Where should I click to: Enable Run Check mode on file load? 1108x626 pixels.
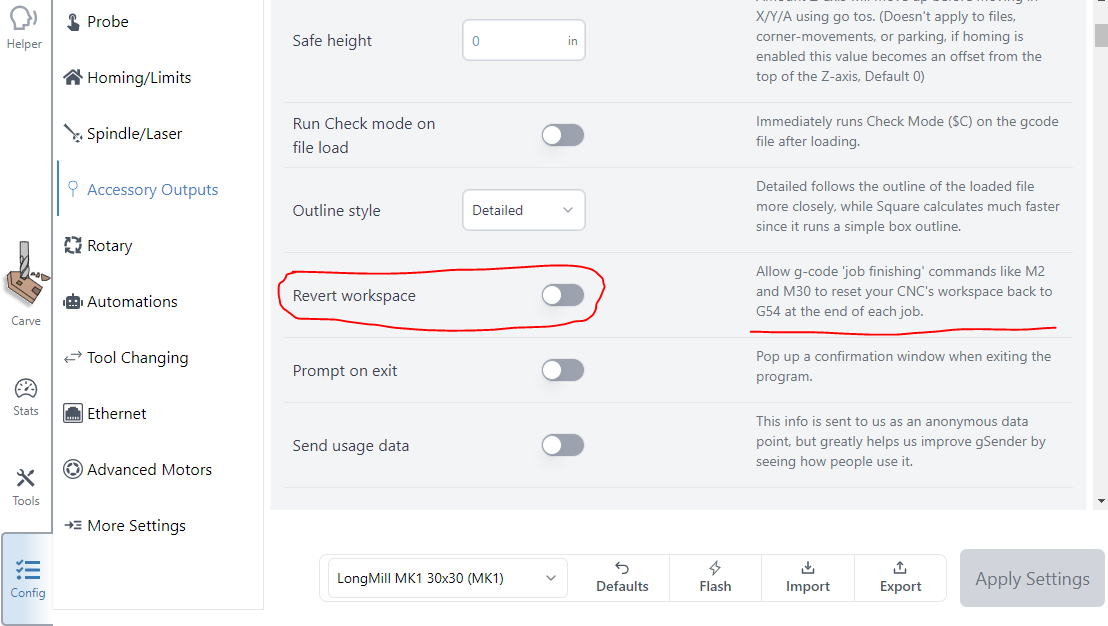[563, 135]
